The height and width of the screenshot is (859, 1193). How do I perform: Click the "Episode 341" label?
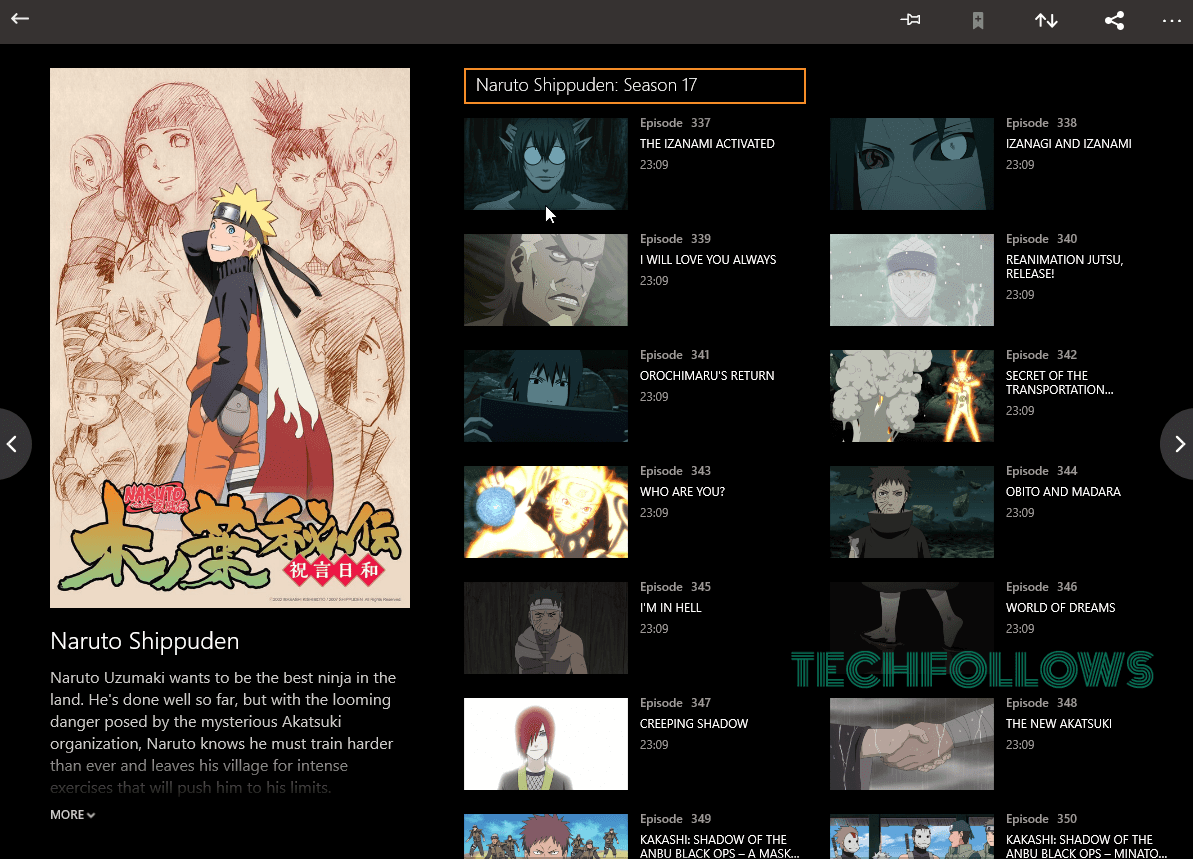pyautogui.click(x=675, y=355)
